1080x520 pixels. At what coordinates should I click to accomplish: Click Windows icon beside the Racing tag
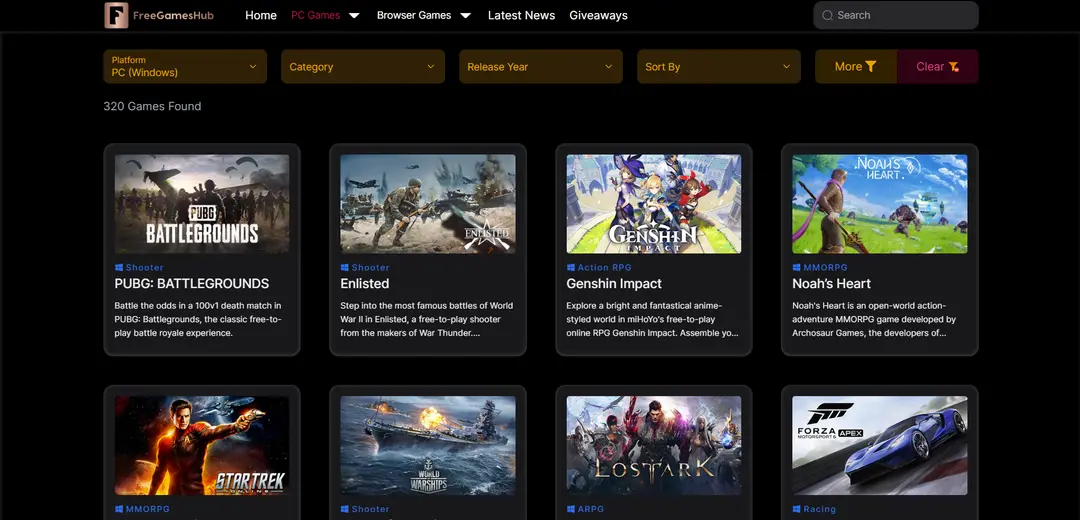796,509
